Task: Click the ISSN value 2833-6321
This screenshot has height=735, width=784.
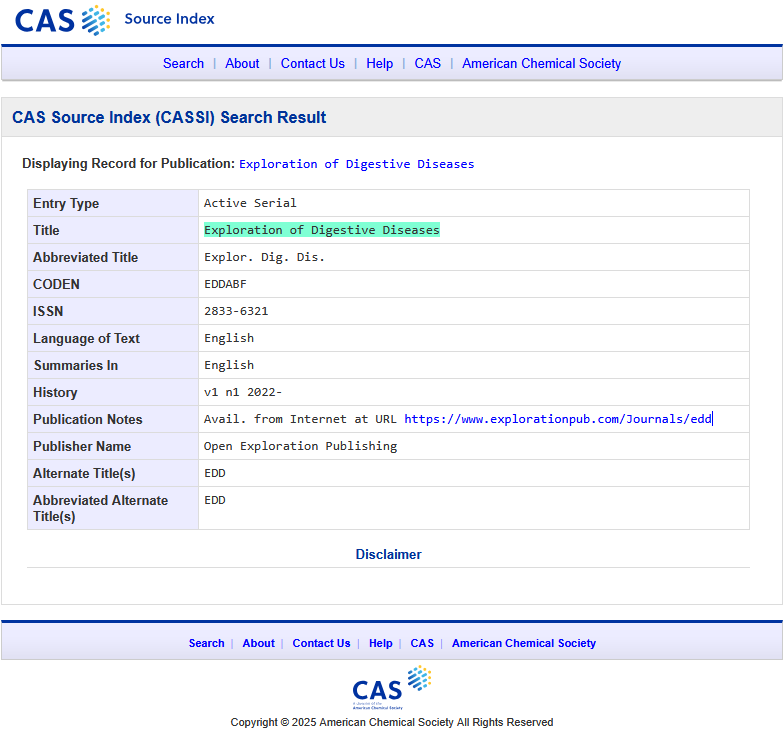Action: 236,311
